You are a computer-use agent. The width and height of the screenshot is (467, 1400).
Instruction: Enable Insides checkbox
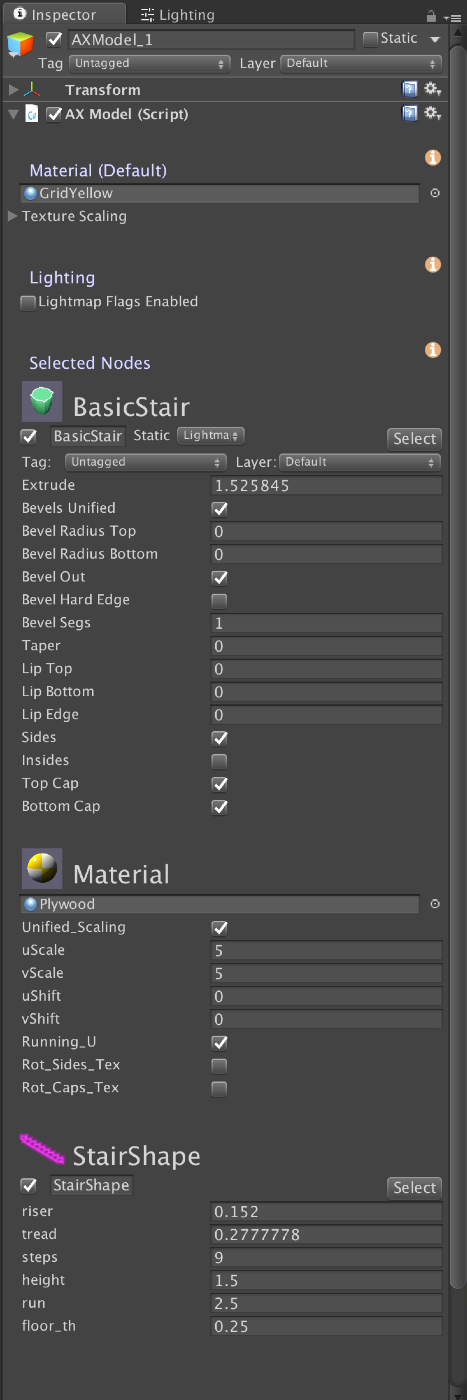[219, 761]
